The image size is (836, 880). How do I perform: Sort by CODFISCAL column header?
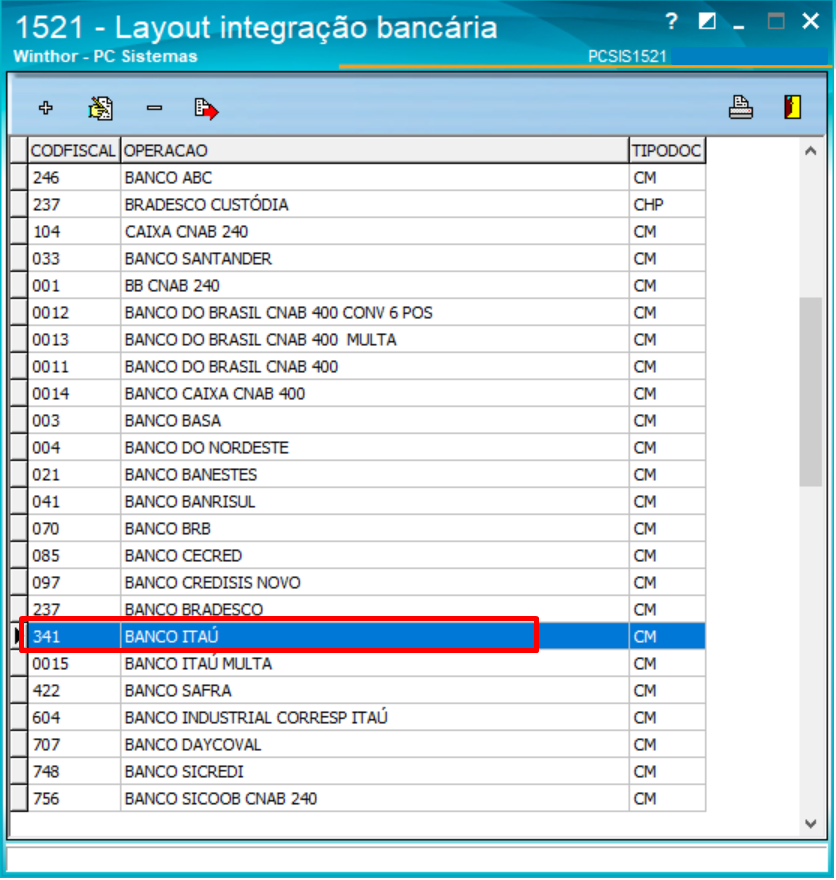tap(74, 150)
